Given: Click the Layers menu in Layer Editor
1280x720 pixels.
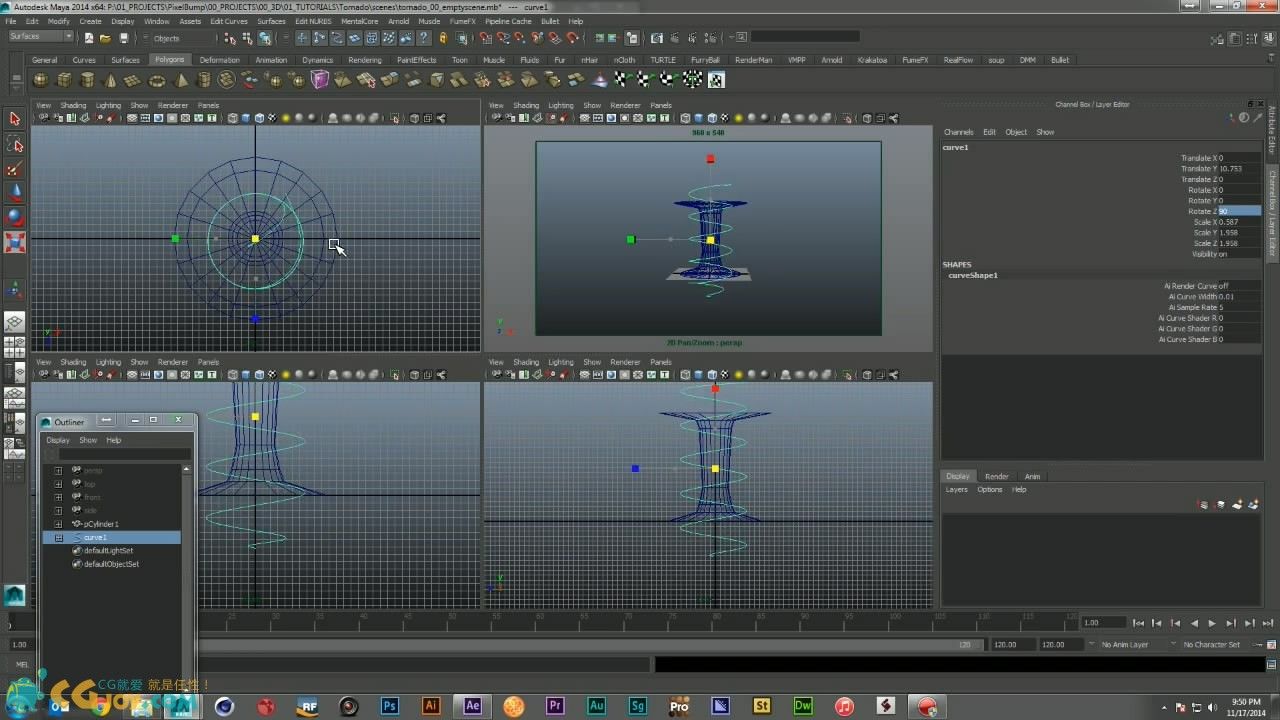Looking at the screenshot, I should click(x=957, y=489).
